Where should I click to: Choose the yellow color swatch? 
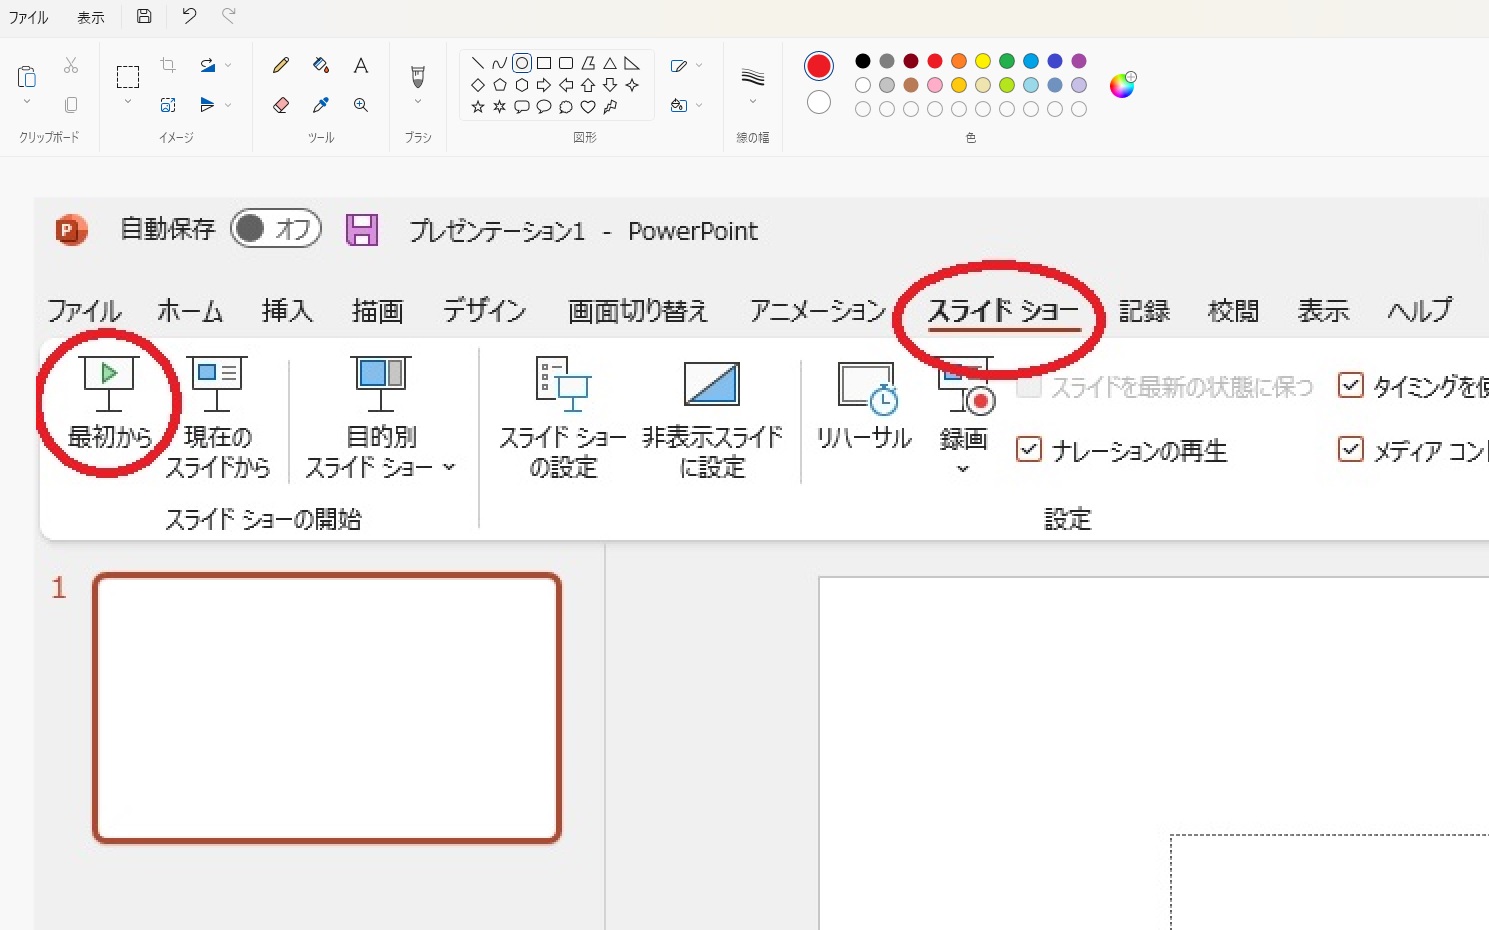[x=983, y=61]
